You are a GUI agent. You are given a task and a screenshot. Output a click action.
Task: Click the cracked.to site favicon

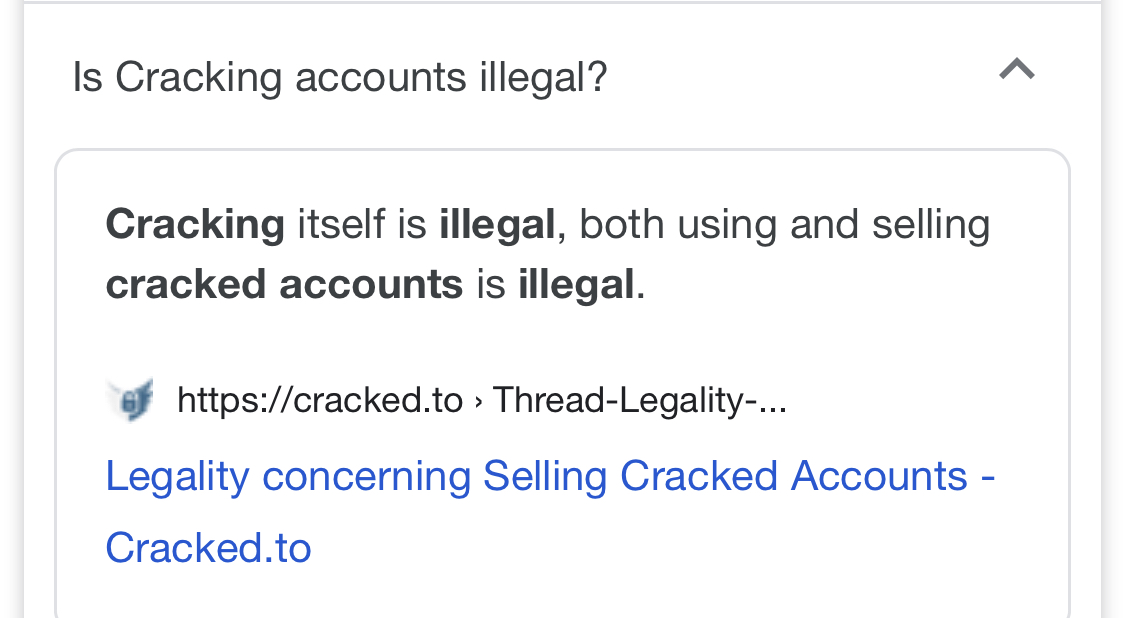point(131,399)
